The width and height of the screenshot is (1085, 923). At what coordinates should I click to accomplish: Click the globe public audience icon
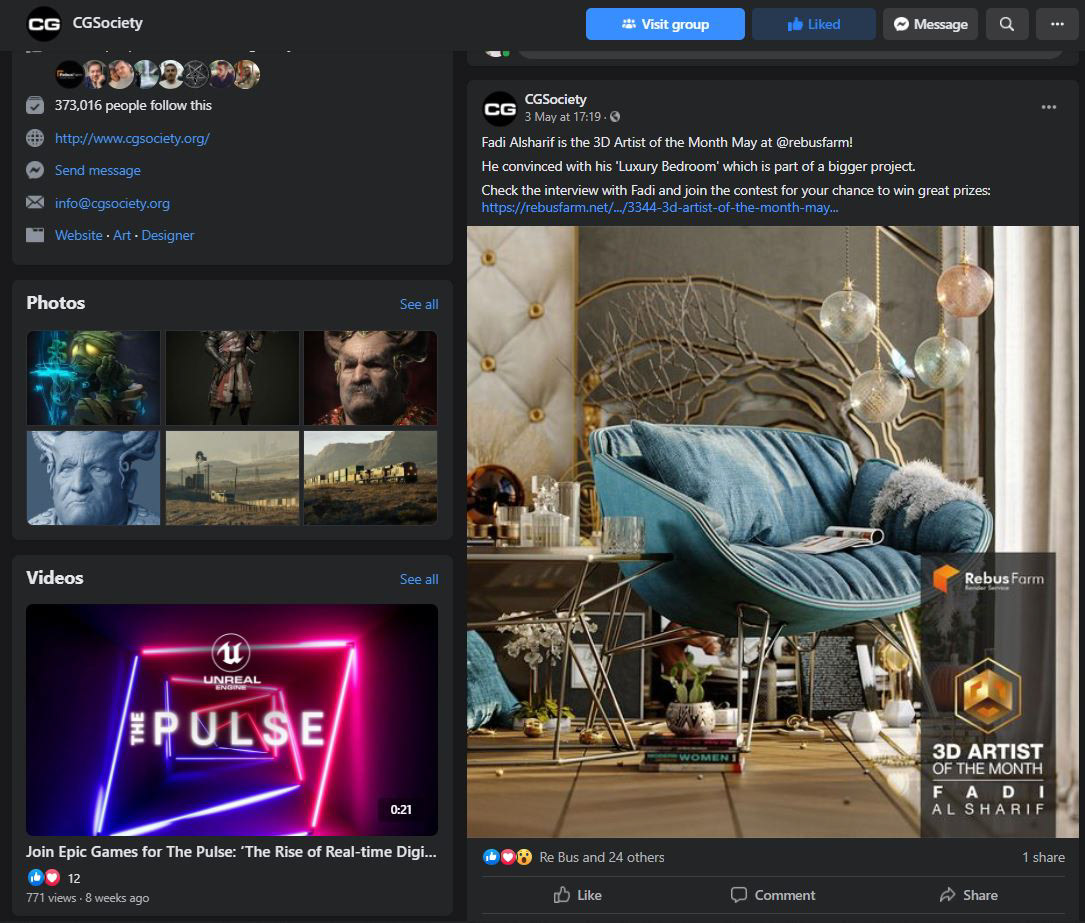click(614, 117)
